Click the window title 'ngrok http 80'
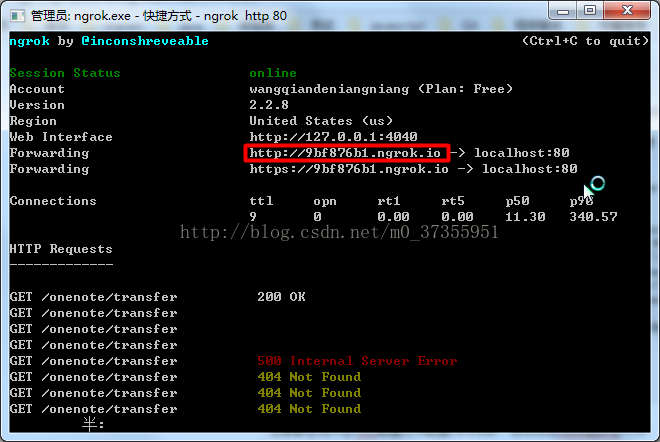Image resolution: width=660 pixels, height=442 pixels. point(245,16)
